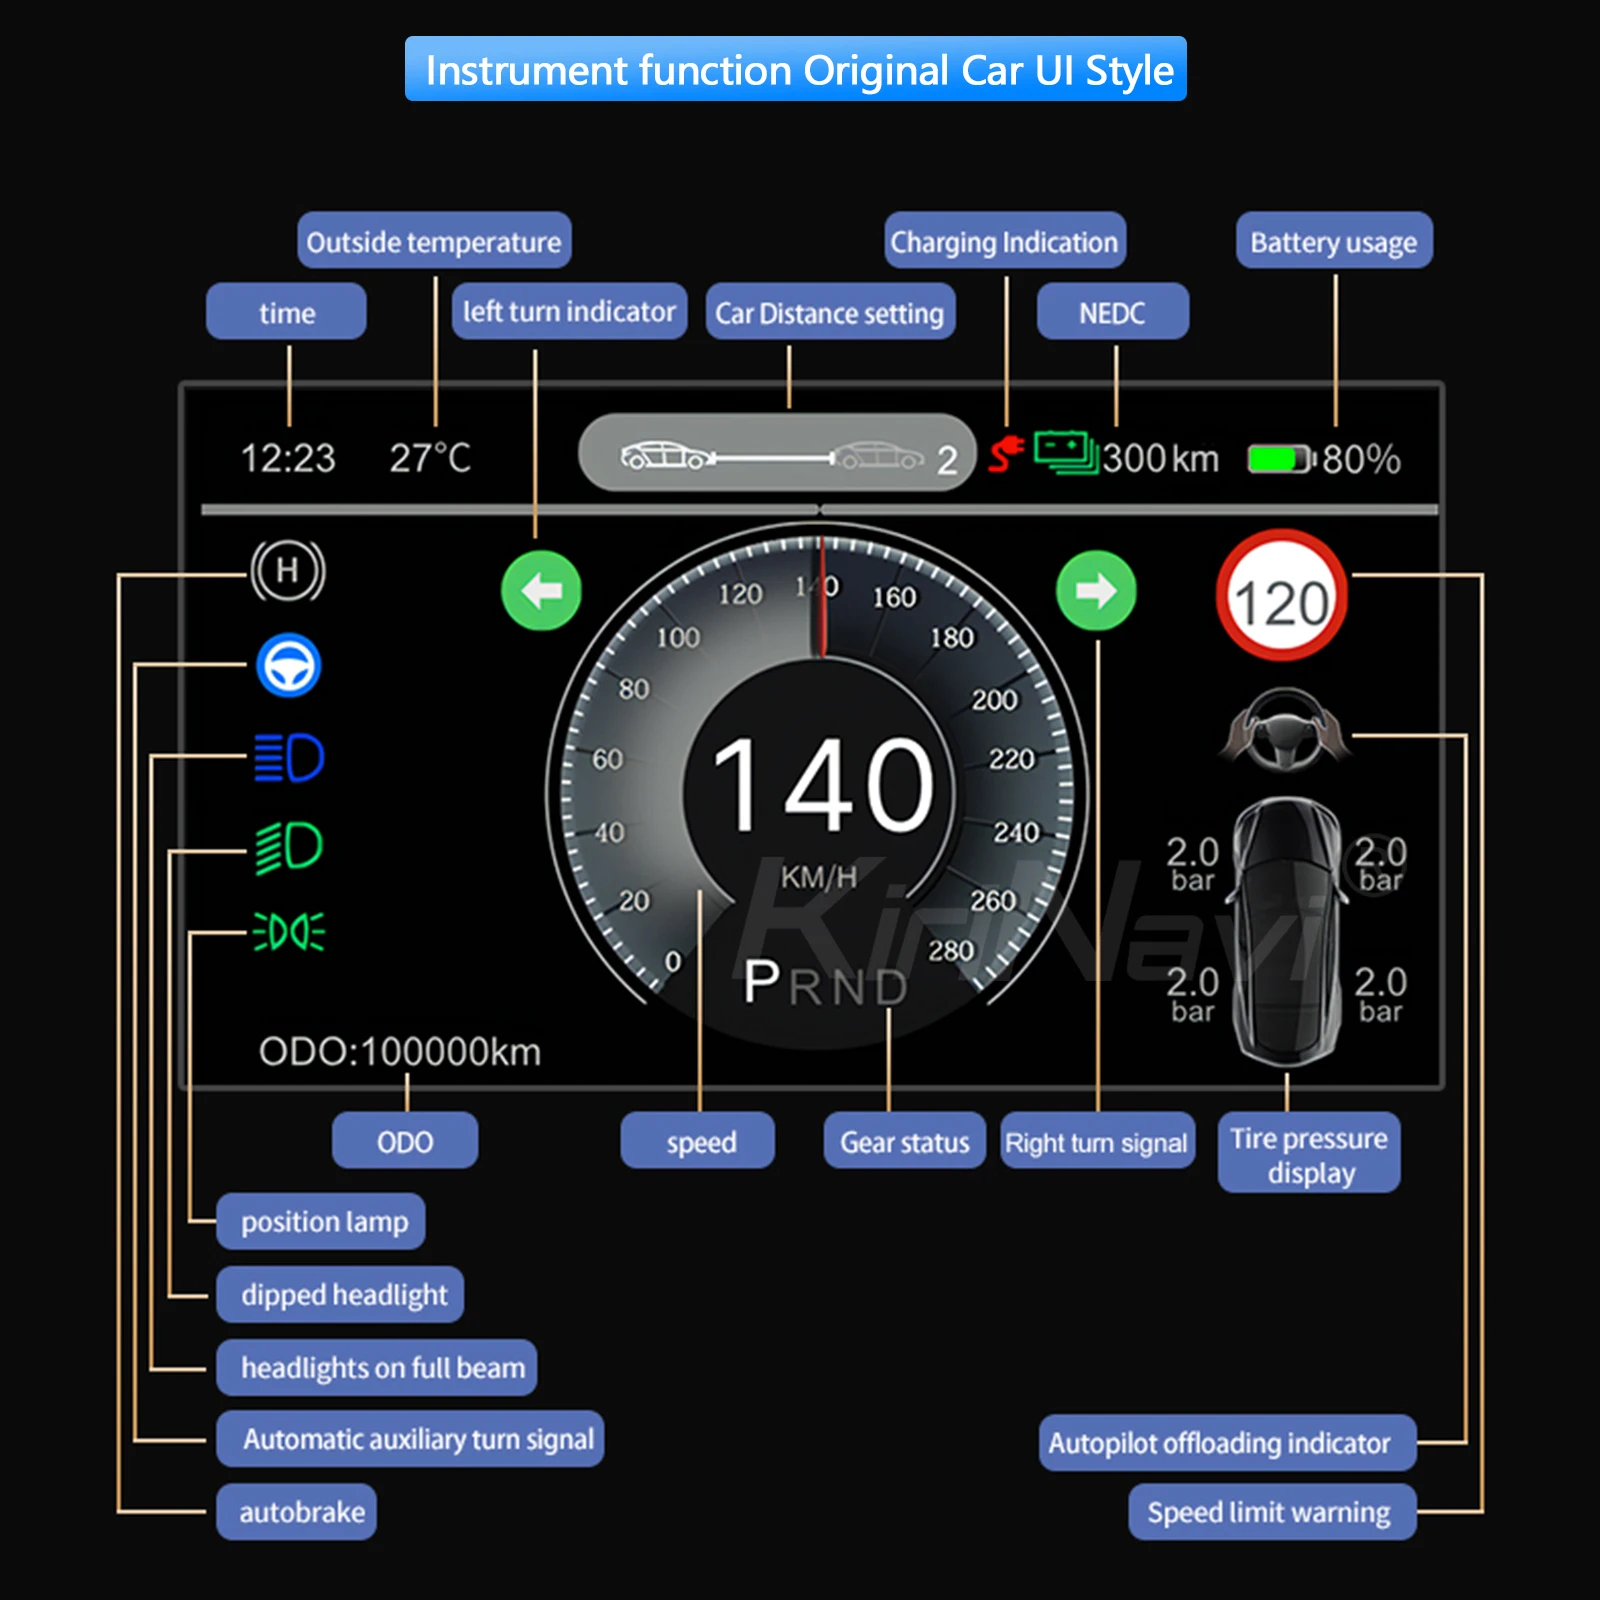Viewport: 1600px width, 1600px height.
Task: Click the 'Outside temperature' label
Action: [x=434, y=240]
